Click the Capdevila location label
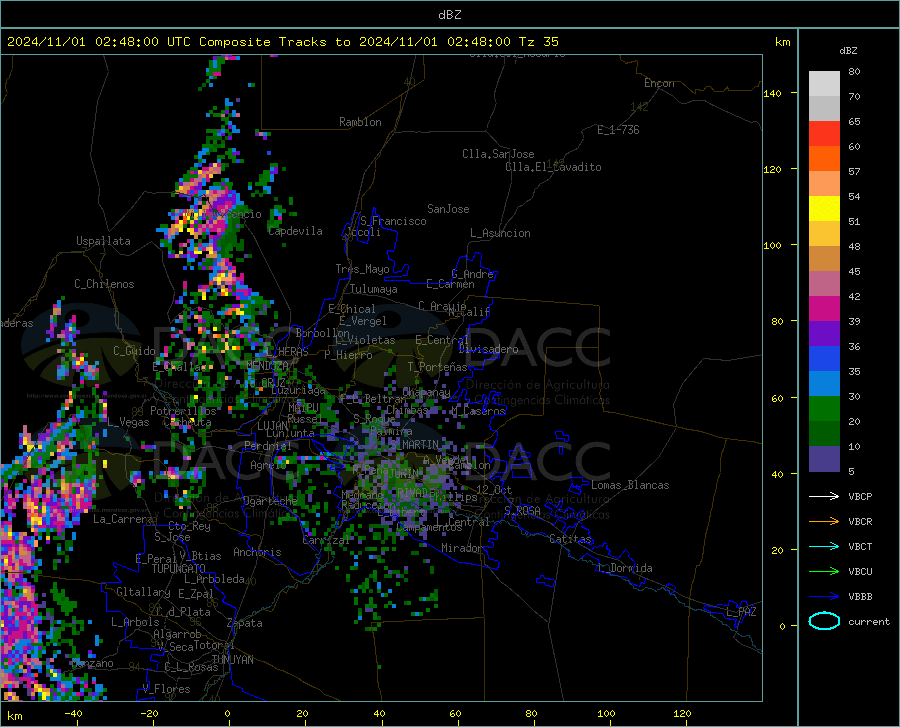This screenshot has height=727, width=900. (x=296, y=231)
